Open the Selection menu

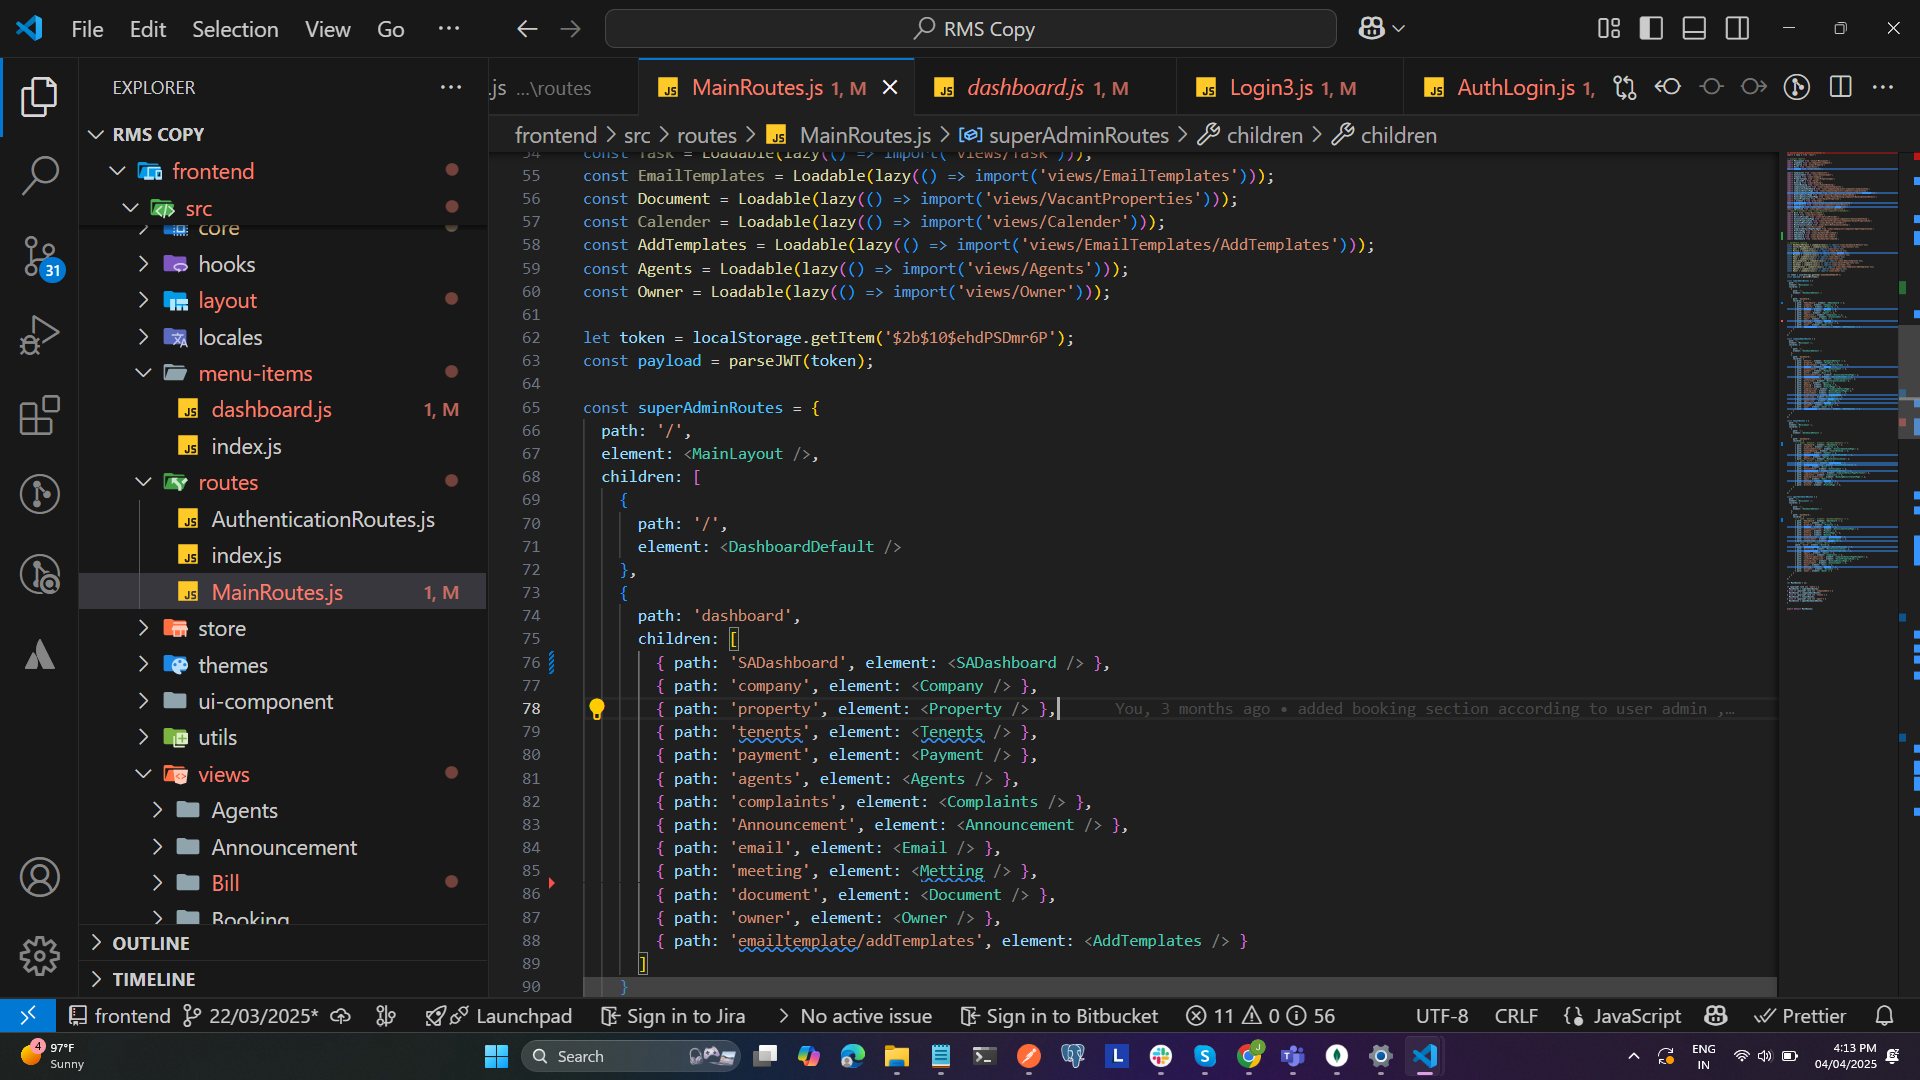[235, 29]
